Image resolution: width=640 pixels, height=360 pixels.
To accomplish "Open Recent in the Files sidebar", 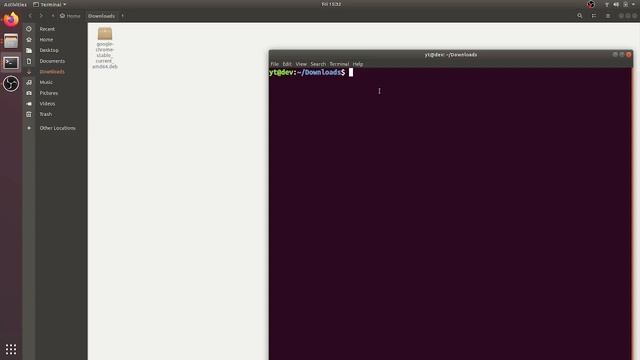I will coord(55,29).
